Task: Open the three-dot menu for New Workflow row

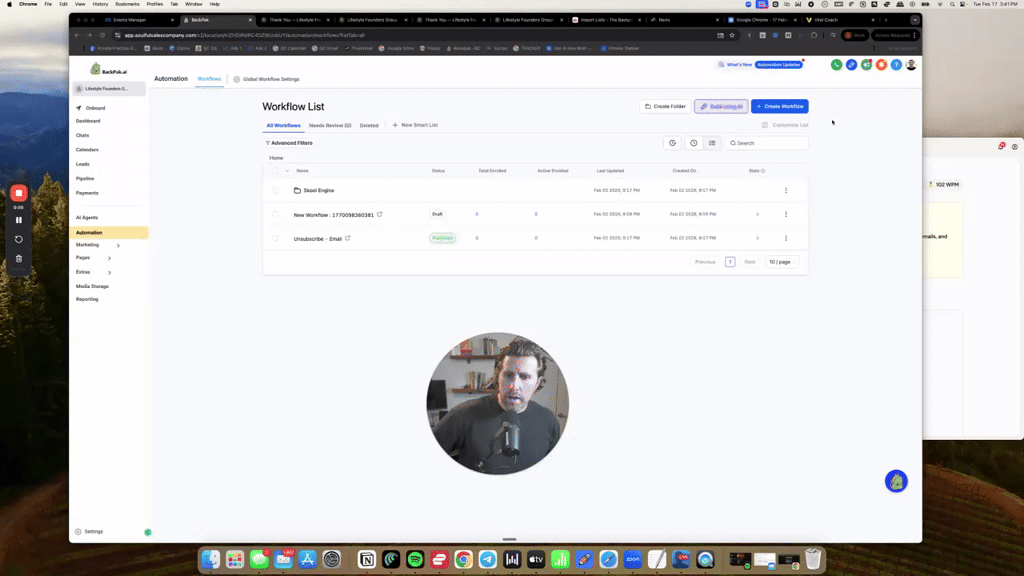Action: (786, 214)
